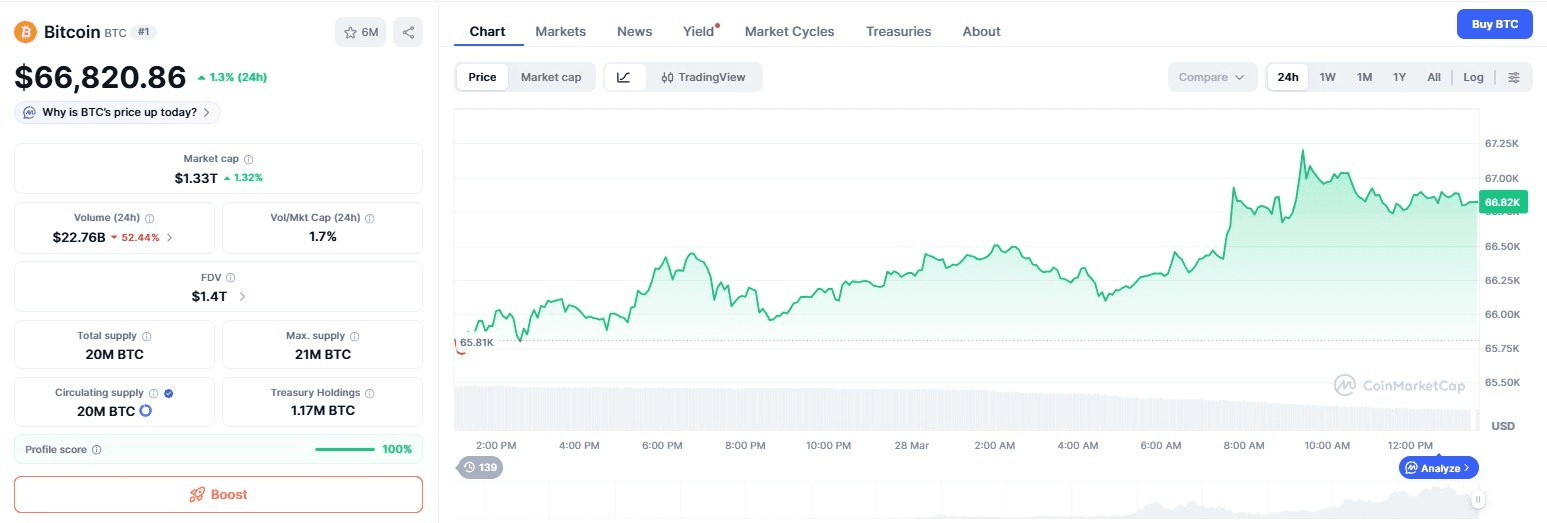Click the Treasury Holdings info icon
1547x523 pixels.
370,393
